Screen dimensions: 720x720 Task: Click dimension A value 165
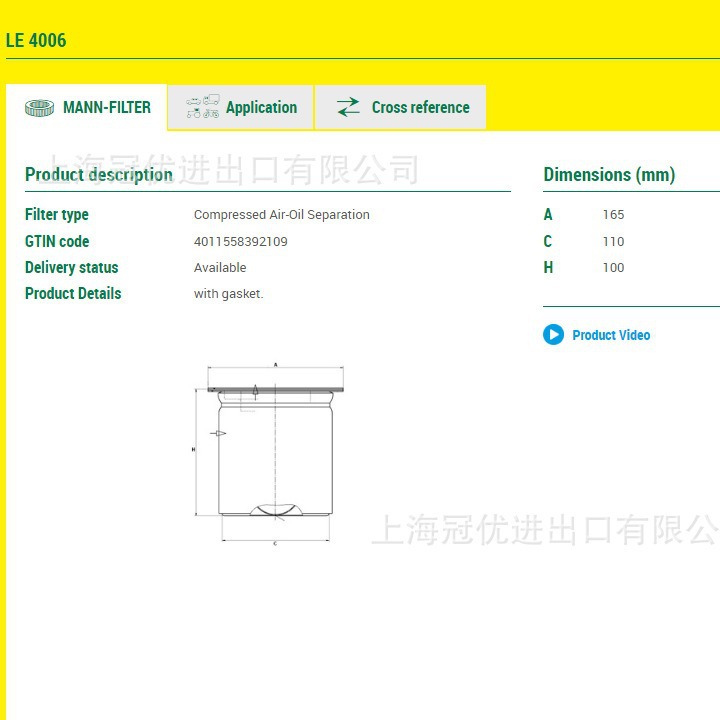[613, 214]
